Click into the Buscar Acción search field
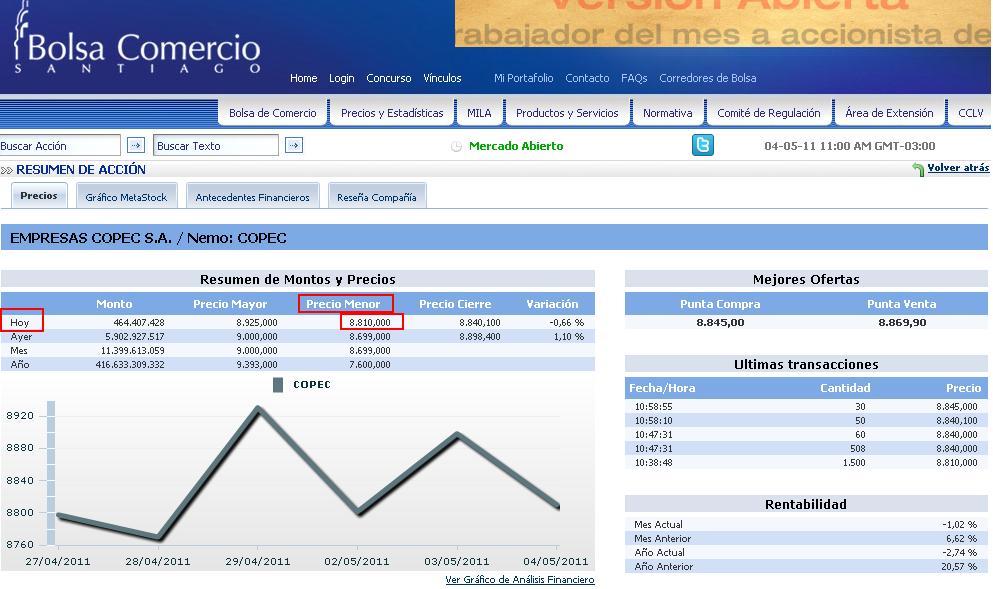Viewport: 993px width, 589px height. (60, 146)
